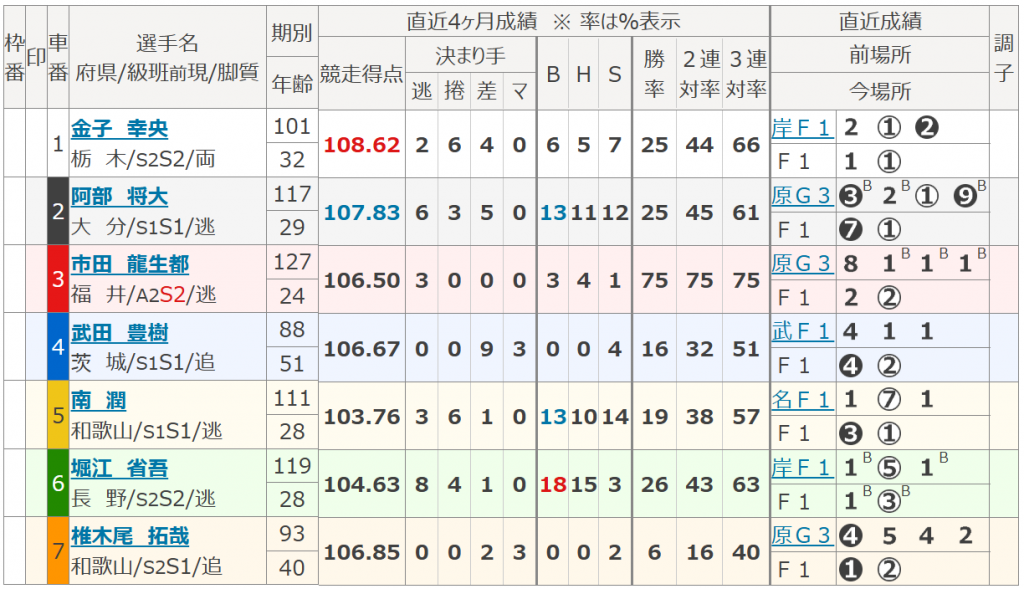Open 椎木尾 拓哉's racer profile
Viewport: 1024px width, 589px height.
129,537
